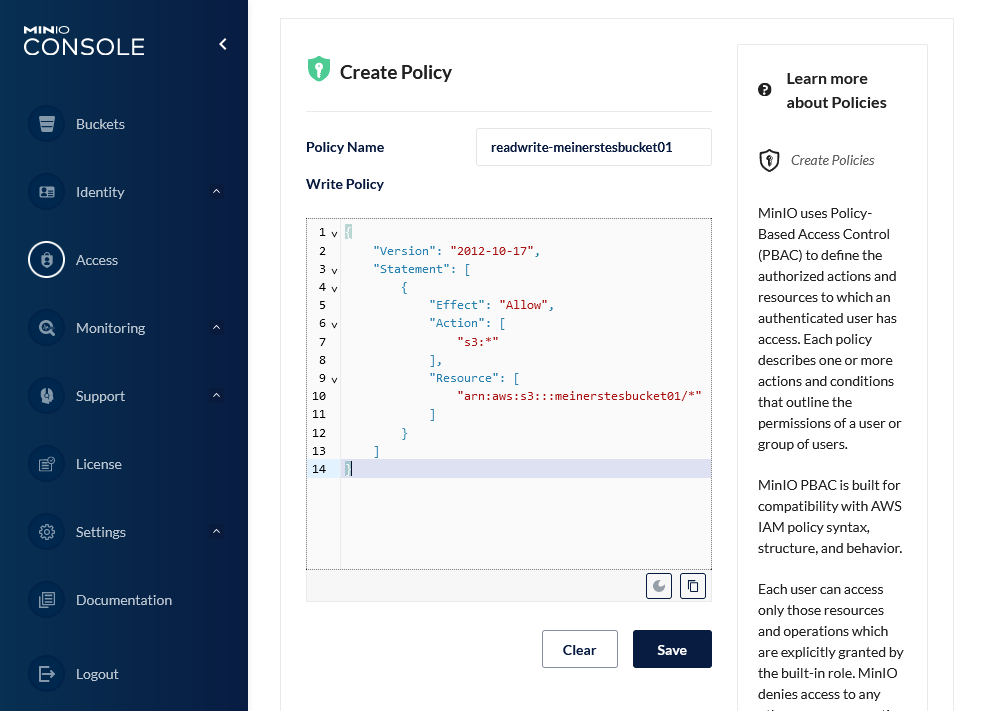Open Documentation from the sidebar
The width and height of the screenshot is (983, 711).
pos(123,600)
